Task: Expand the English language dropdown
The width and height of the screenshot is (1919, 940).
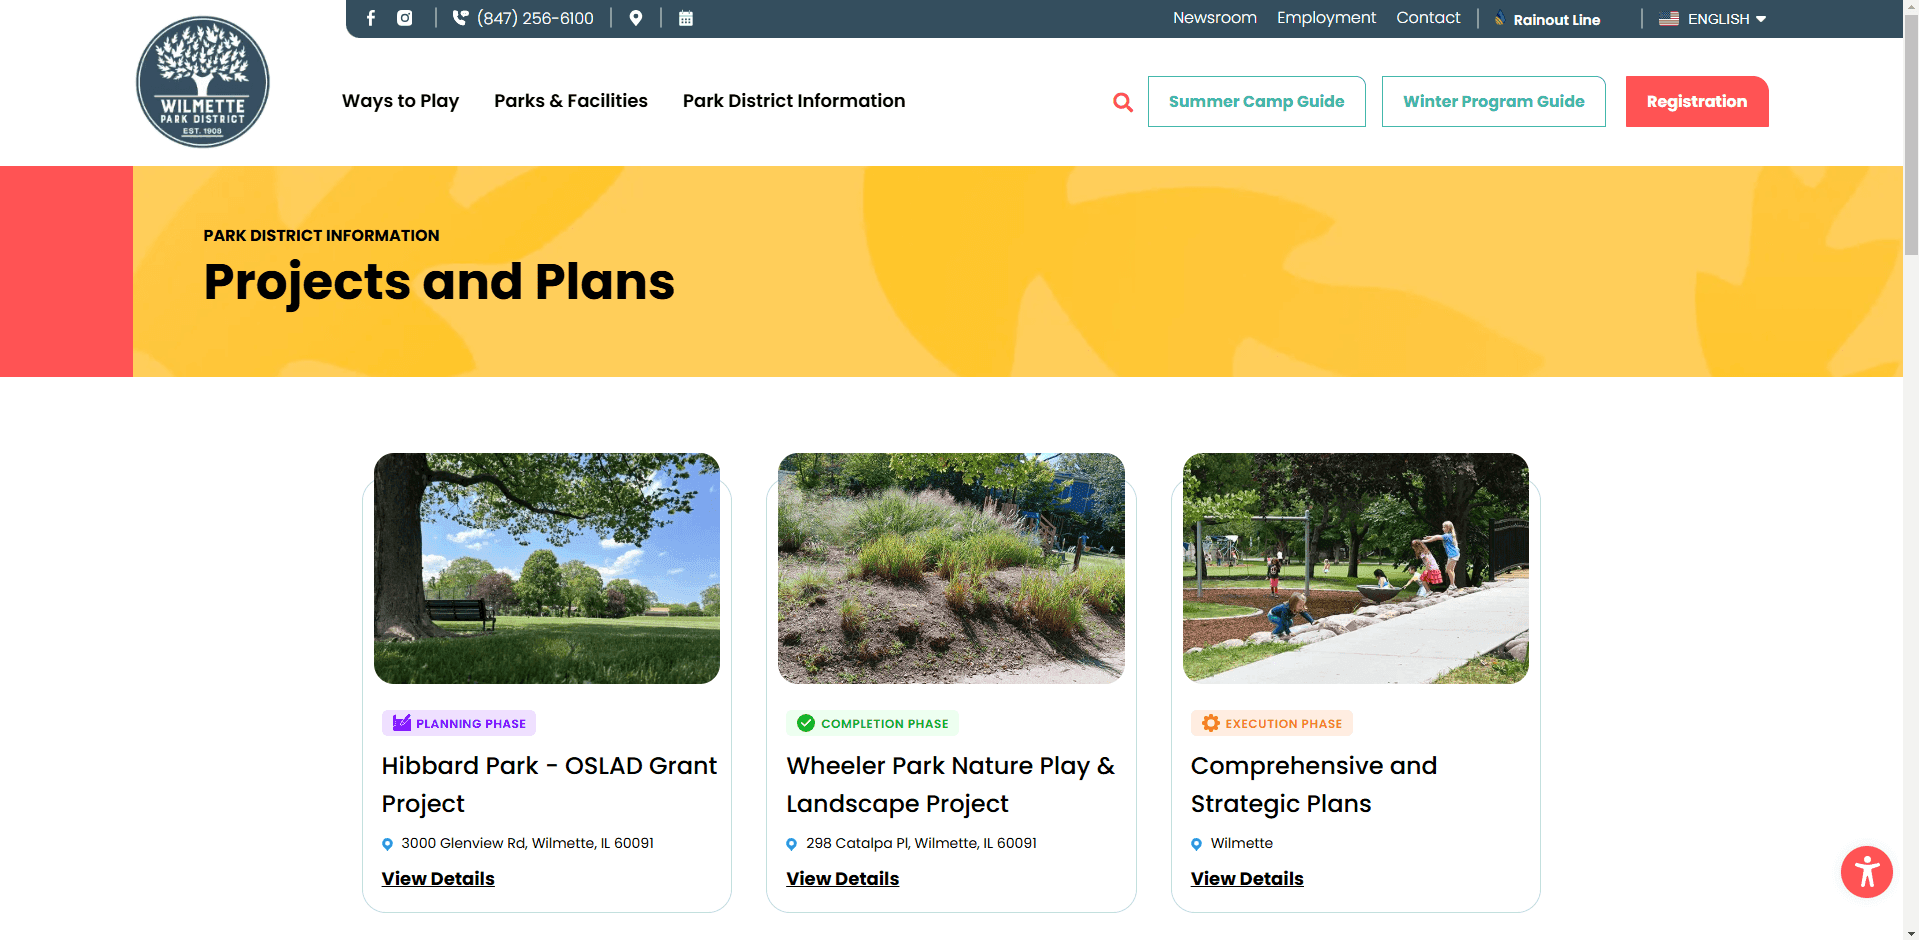Action: click(x=1713, y=19)
